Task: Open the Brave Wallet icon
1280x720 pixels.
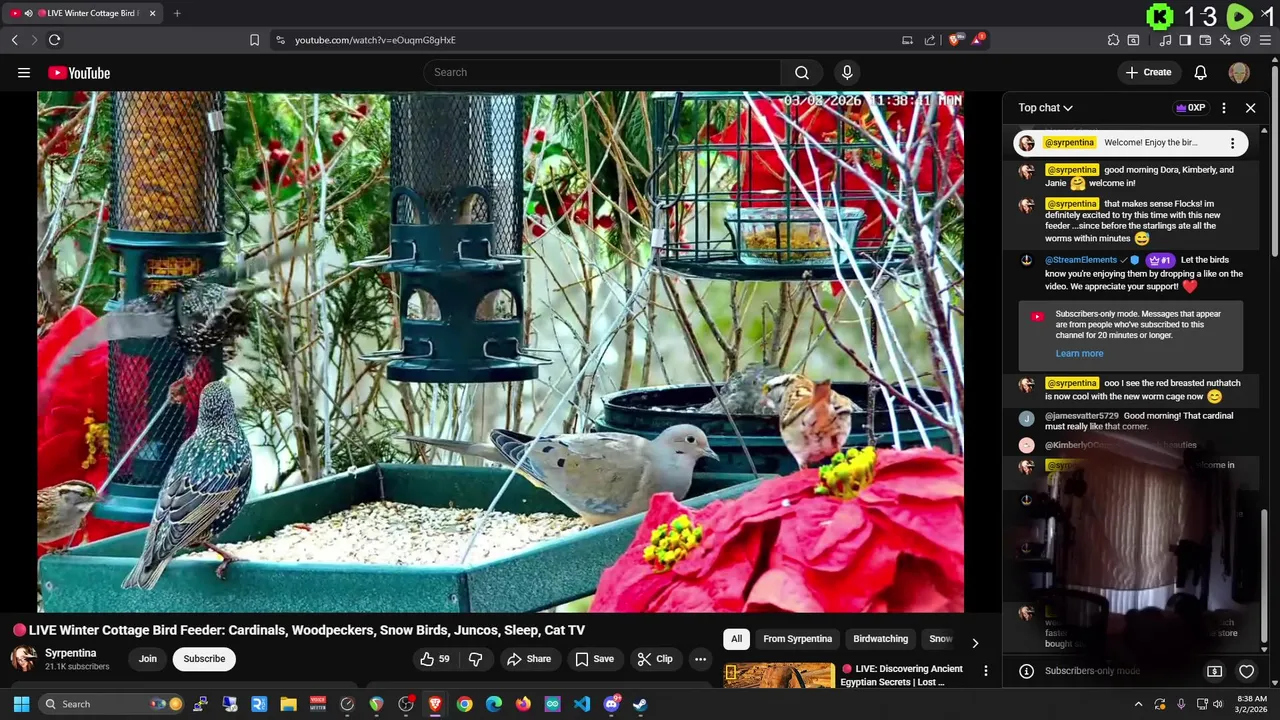Action: pos(1205,40)
